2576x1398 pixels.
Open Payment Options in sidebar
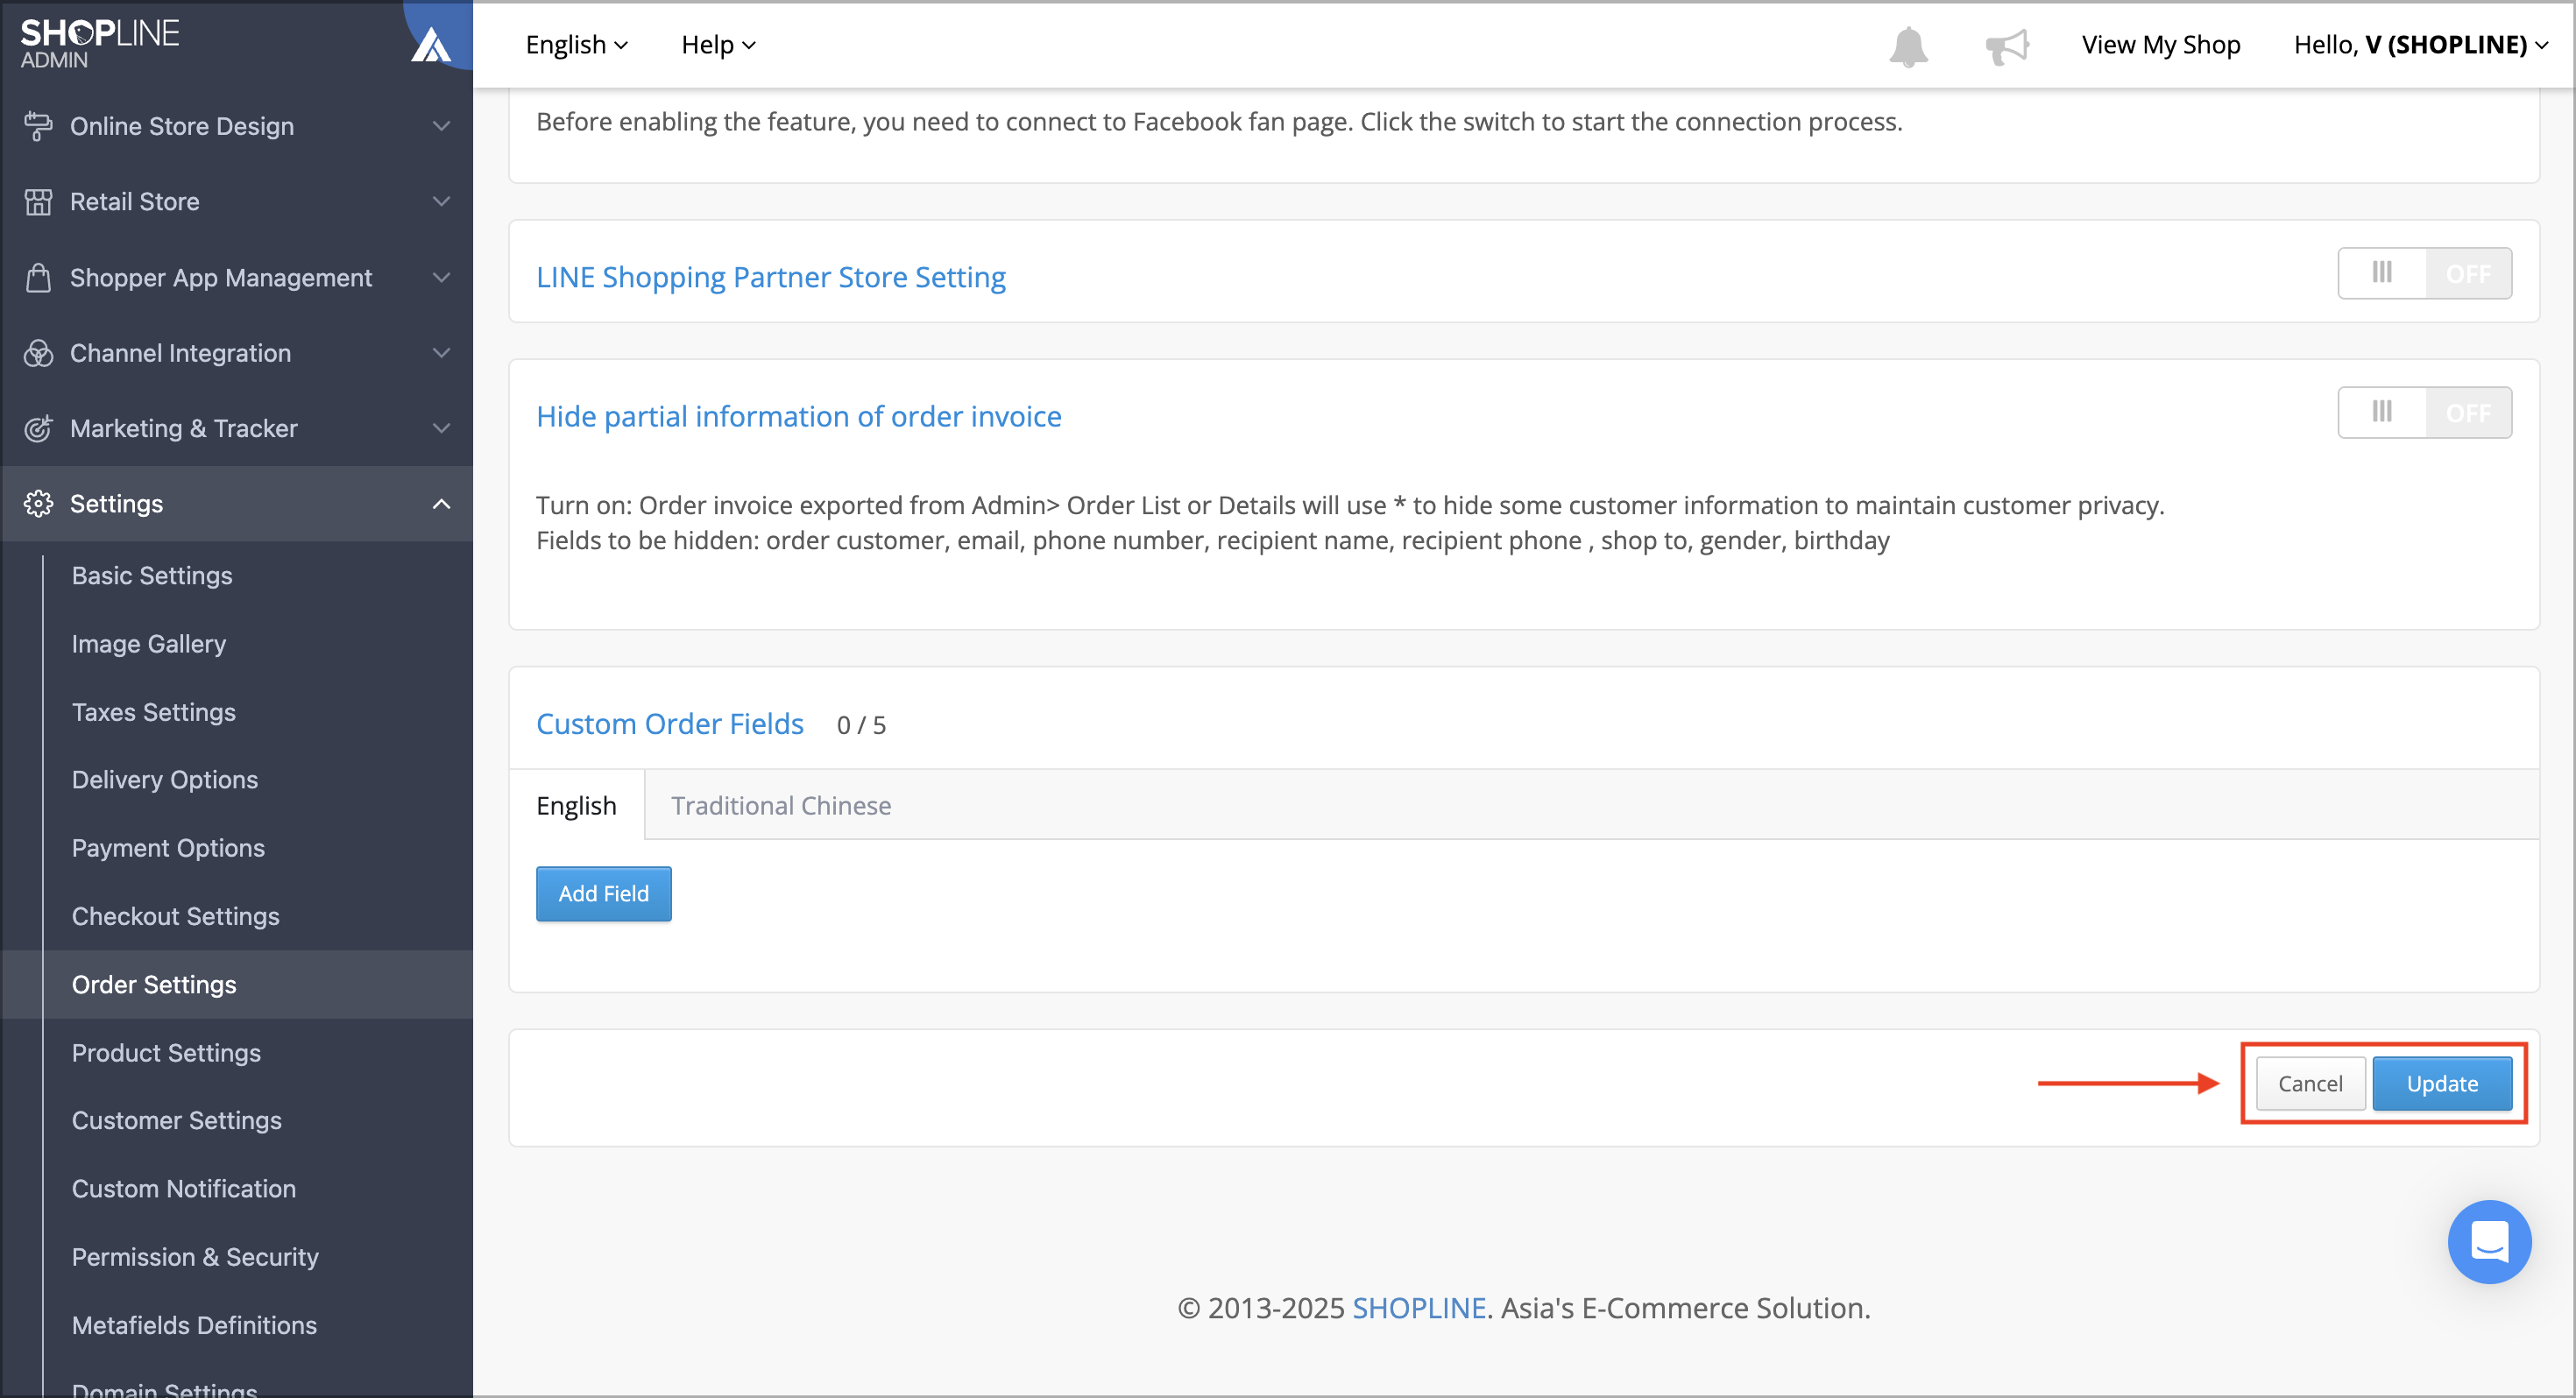coord(168,848)
